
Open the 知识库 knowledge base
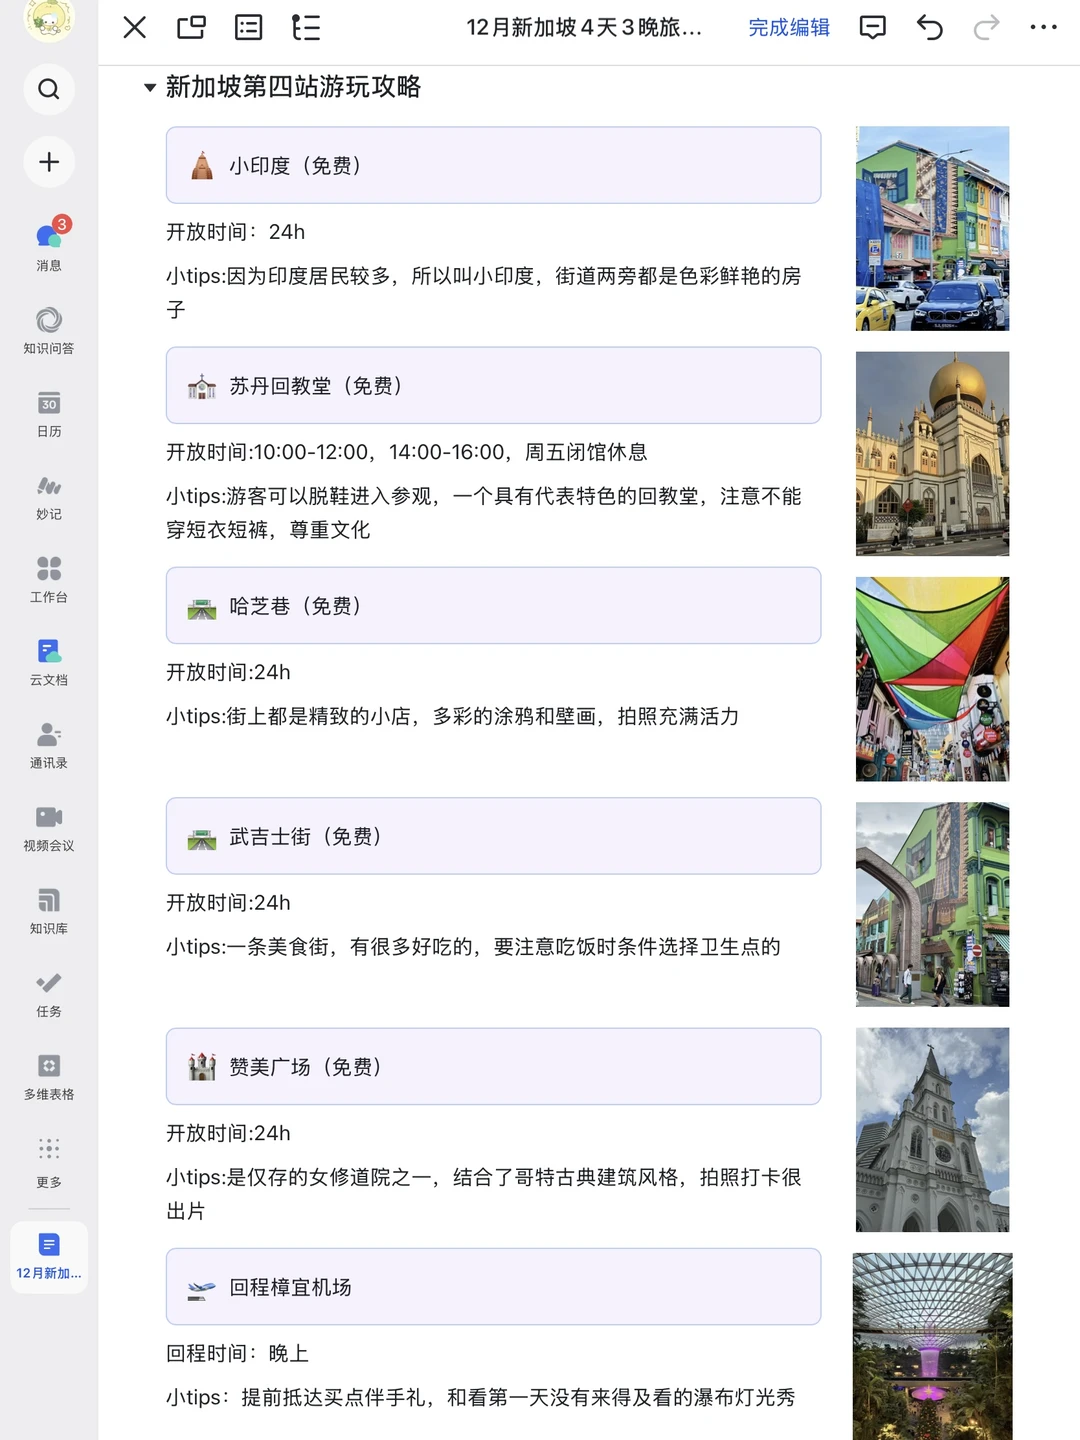(x=48, y=911)
